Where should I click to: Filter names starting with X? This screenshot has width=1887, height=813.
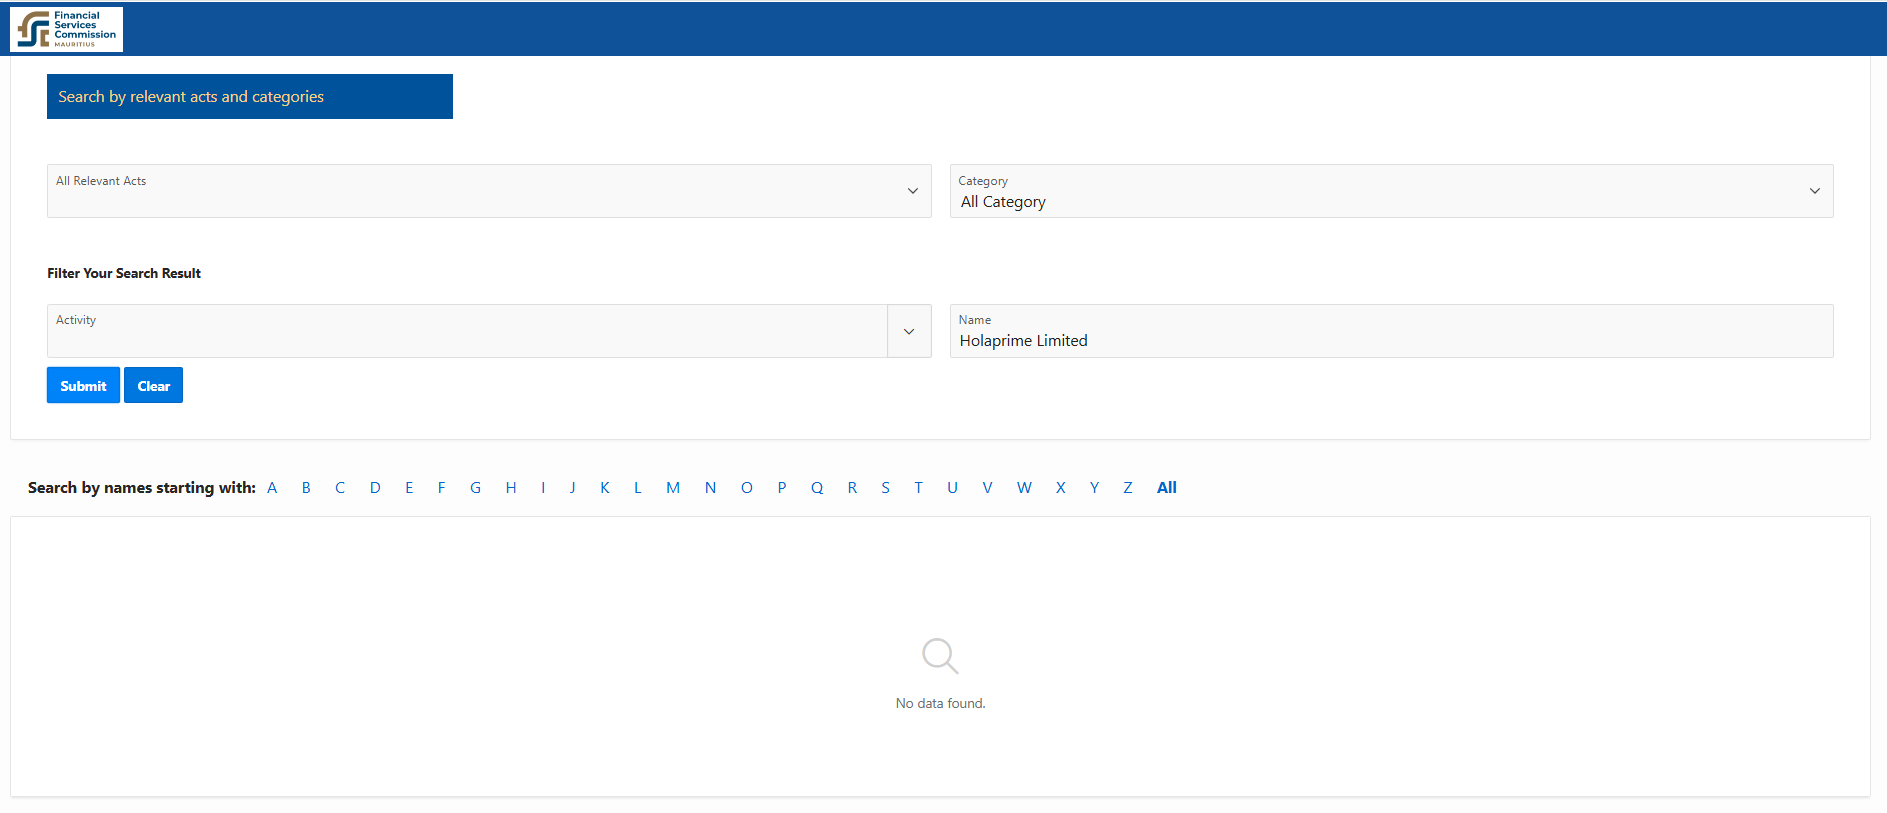[x=1060, y=488]
